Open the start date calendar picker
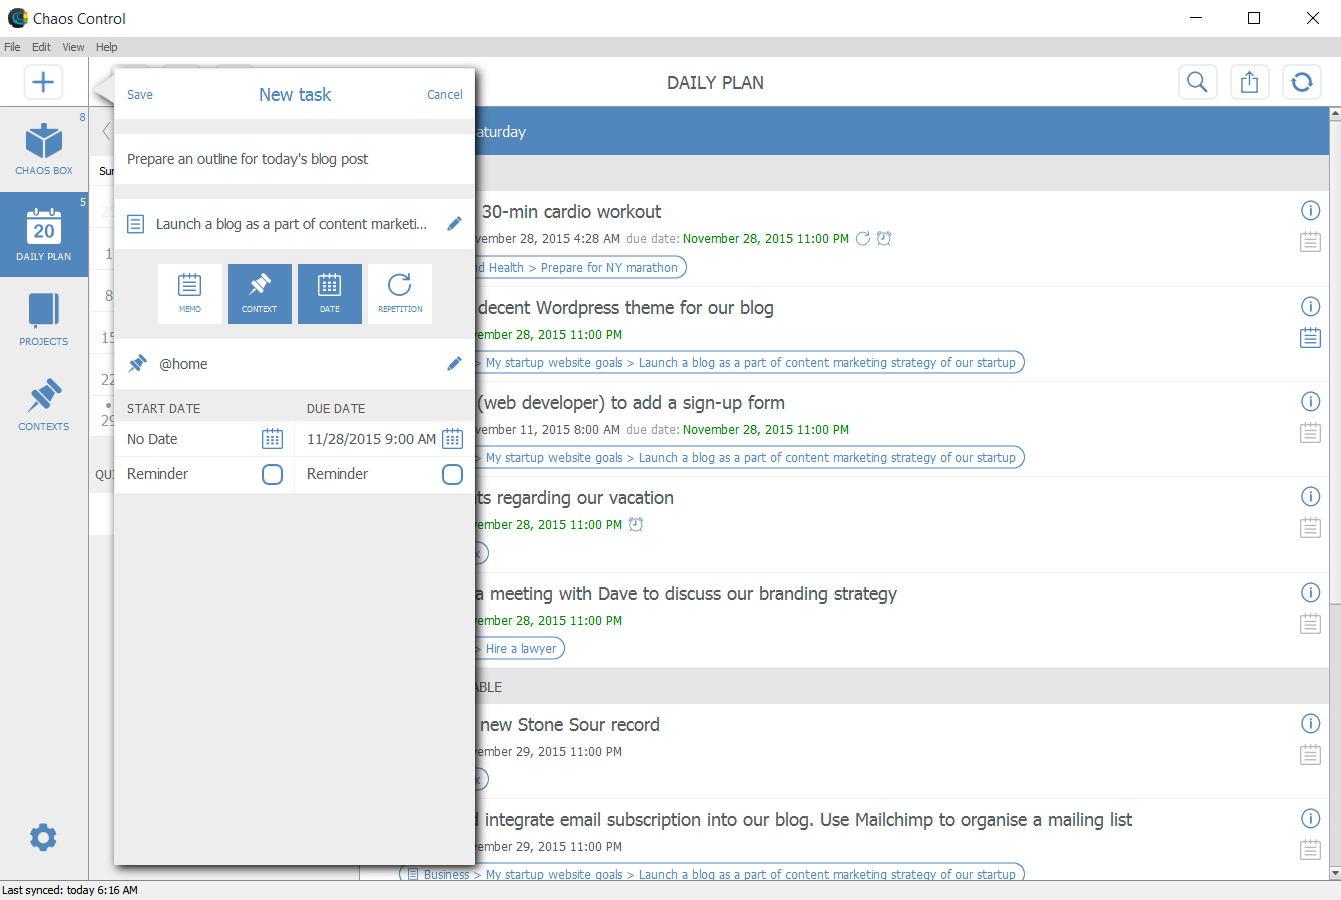 pyautogui.click(x=272, y=439)
